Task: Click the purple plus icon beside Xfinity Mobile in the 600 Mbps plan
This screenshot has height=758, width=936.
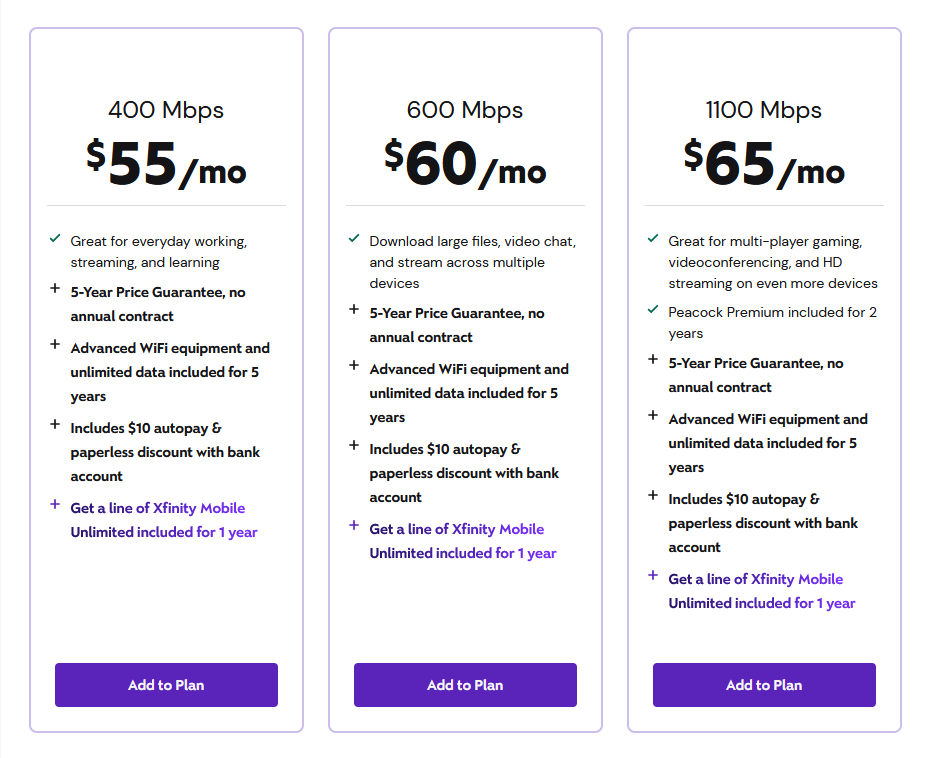Action: 354,525
